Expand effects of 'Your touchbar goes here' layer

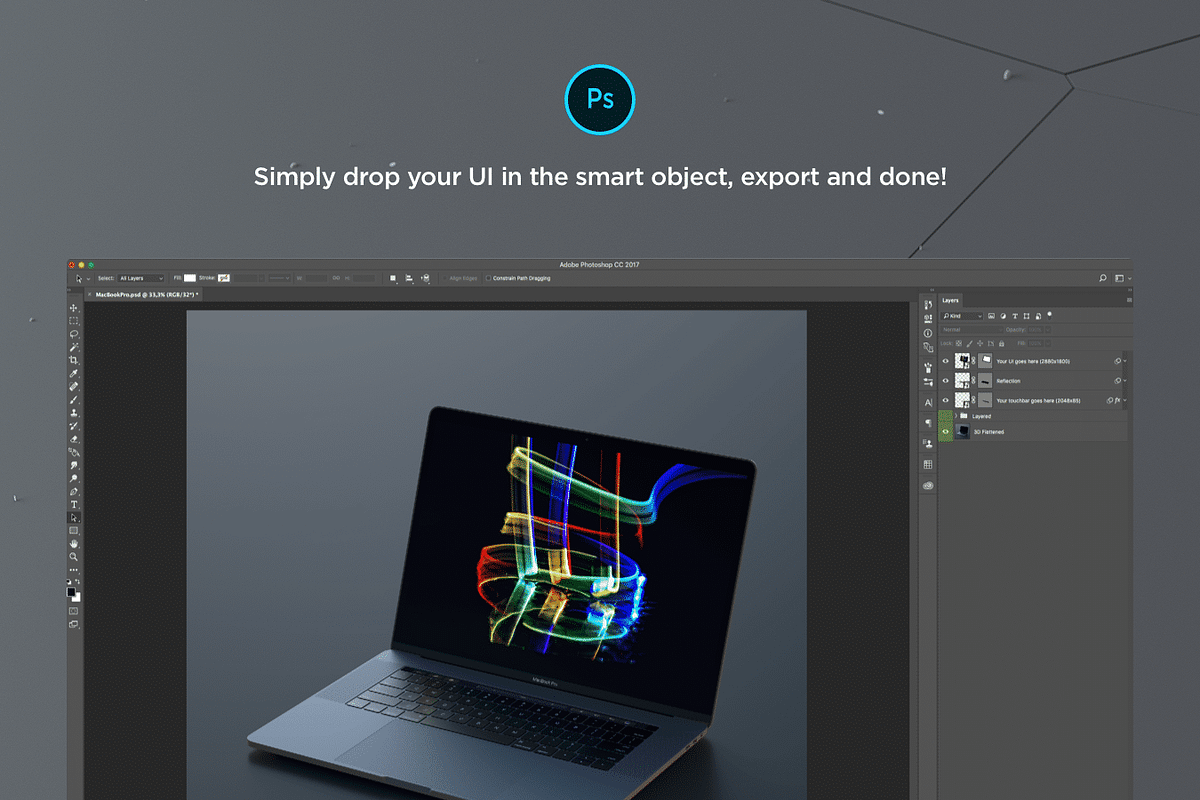pyautogui.click(x=1125, y=400)
